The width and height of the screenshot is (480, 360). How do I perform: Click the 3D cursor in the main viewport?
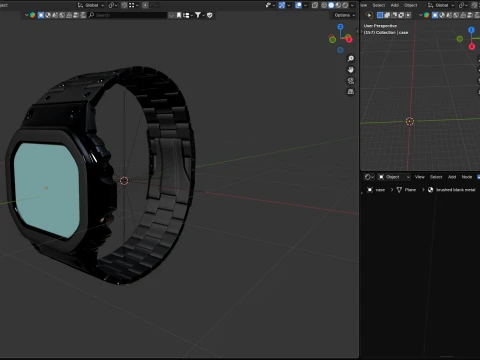click(124, 181)
